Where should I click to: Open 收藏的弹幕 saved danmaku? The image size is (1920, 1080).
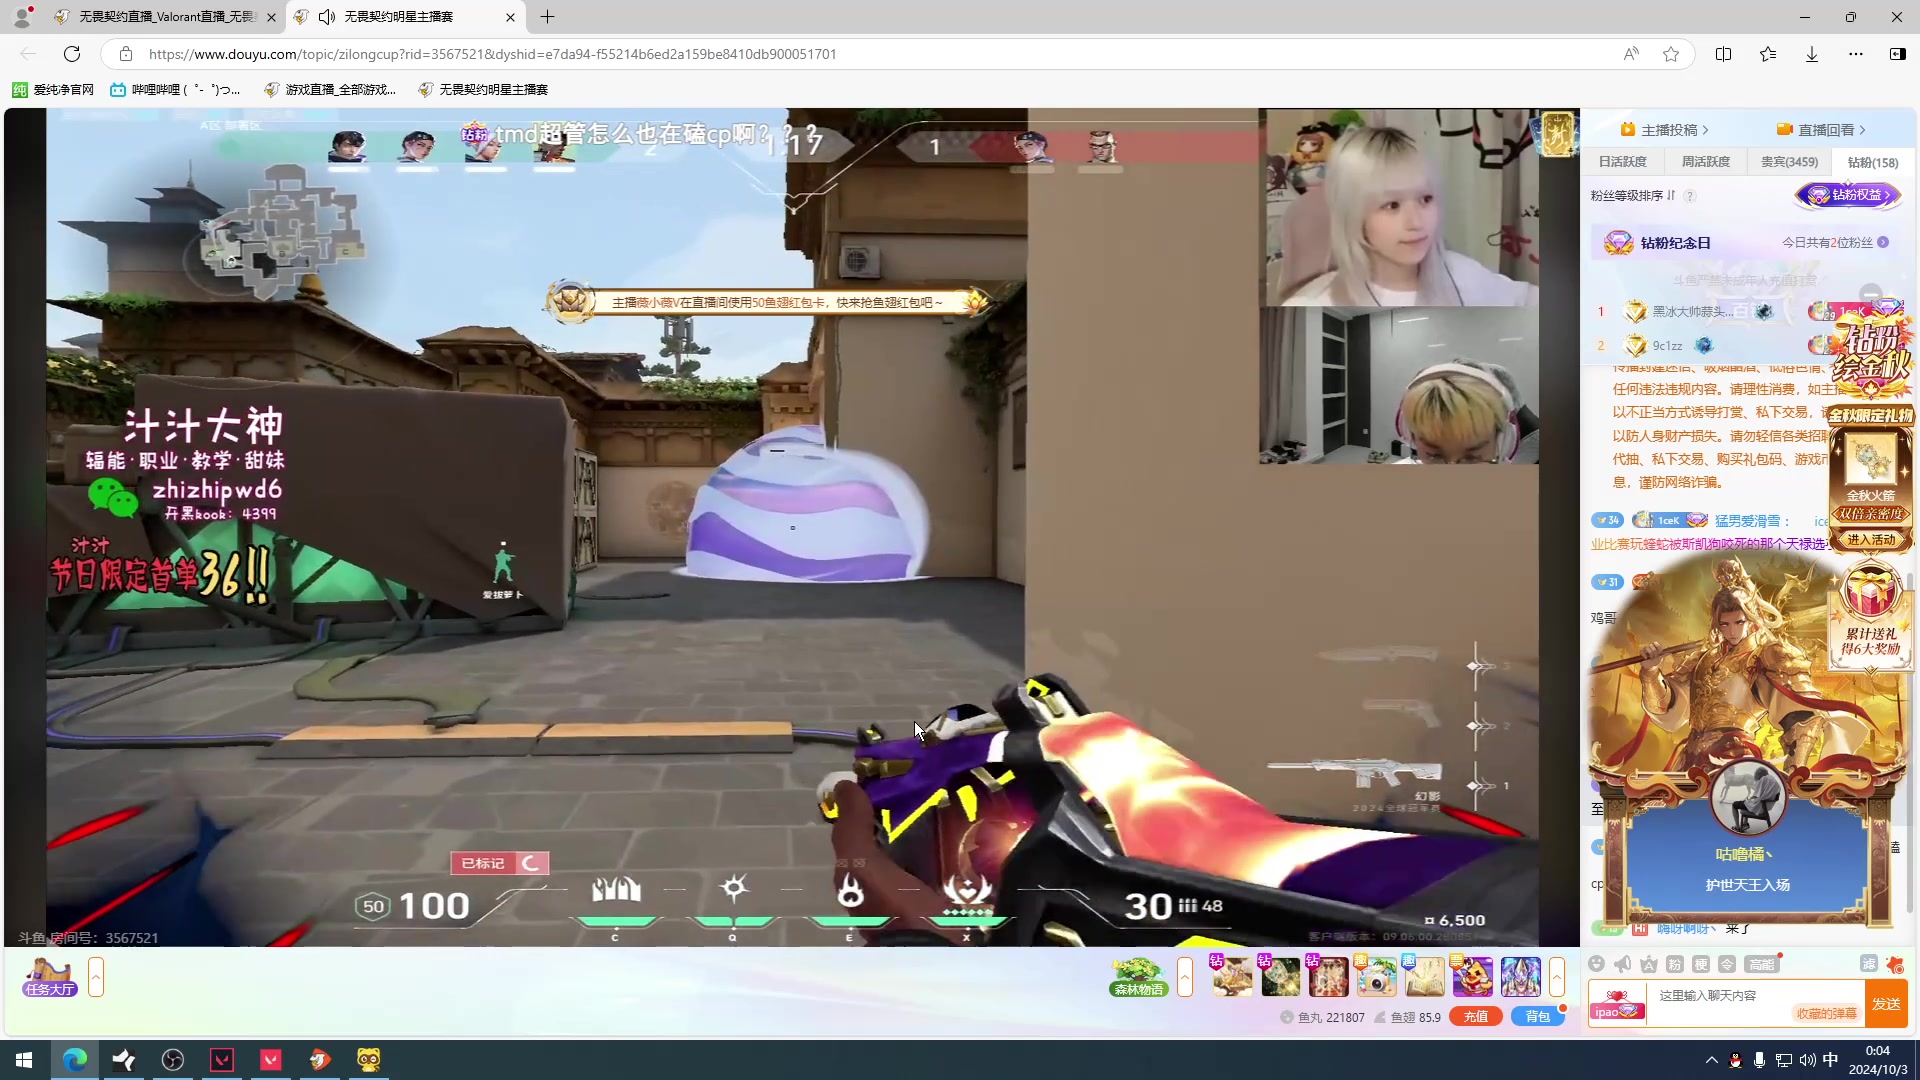(x=1826, y=1014)
